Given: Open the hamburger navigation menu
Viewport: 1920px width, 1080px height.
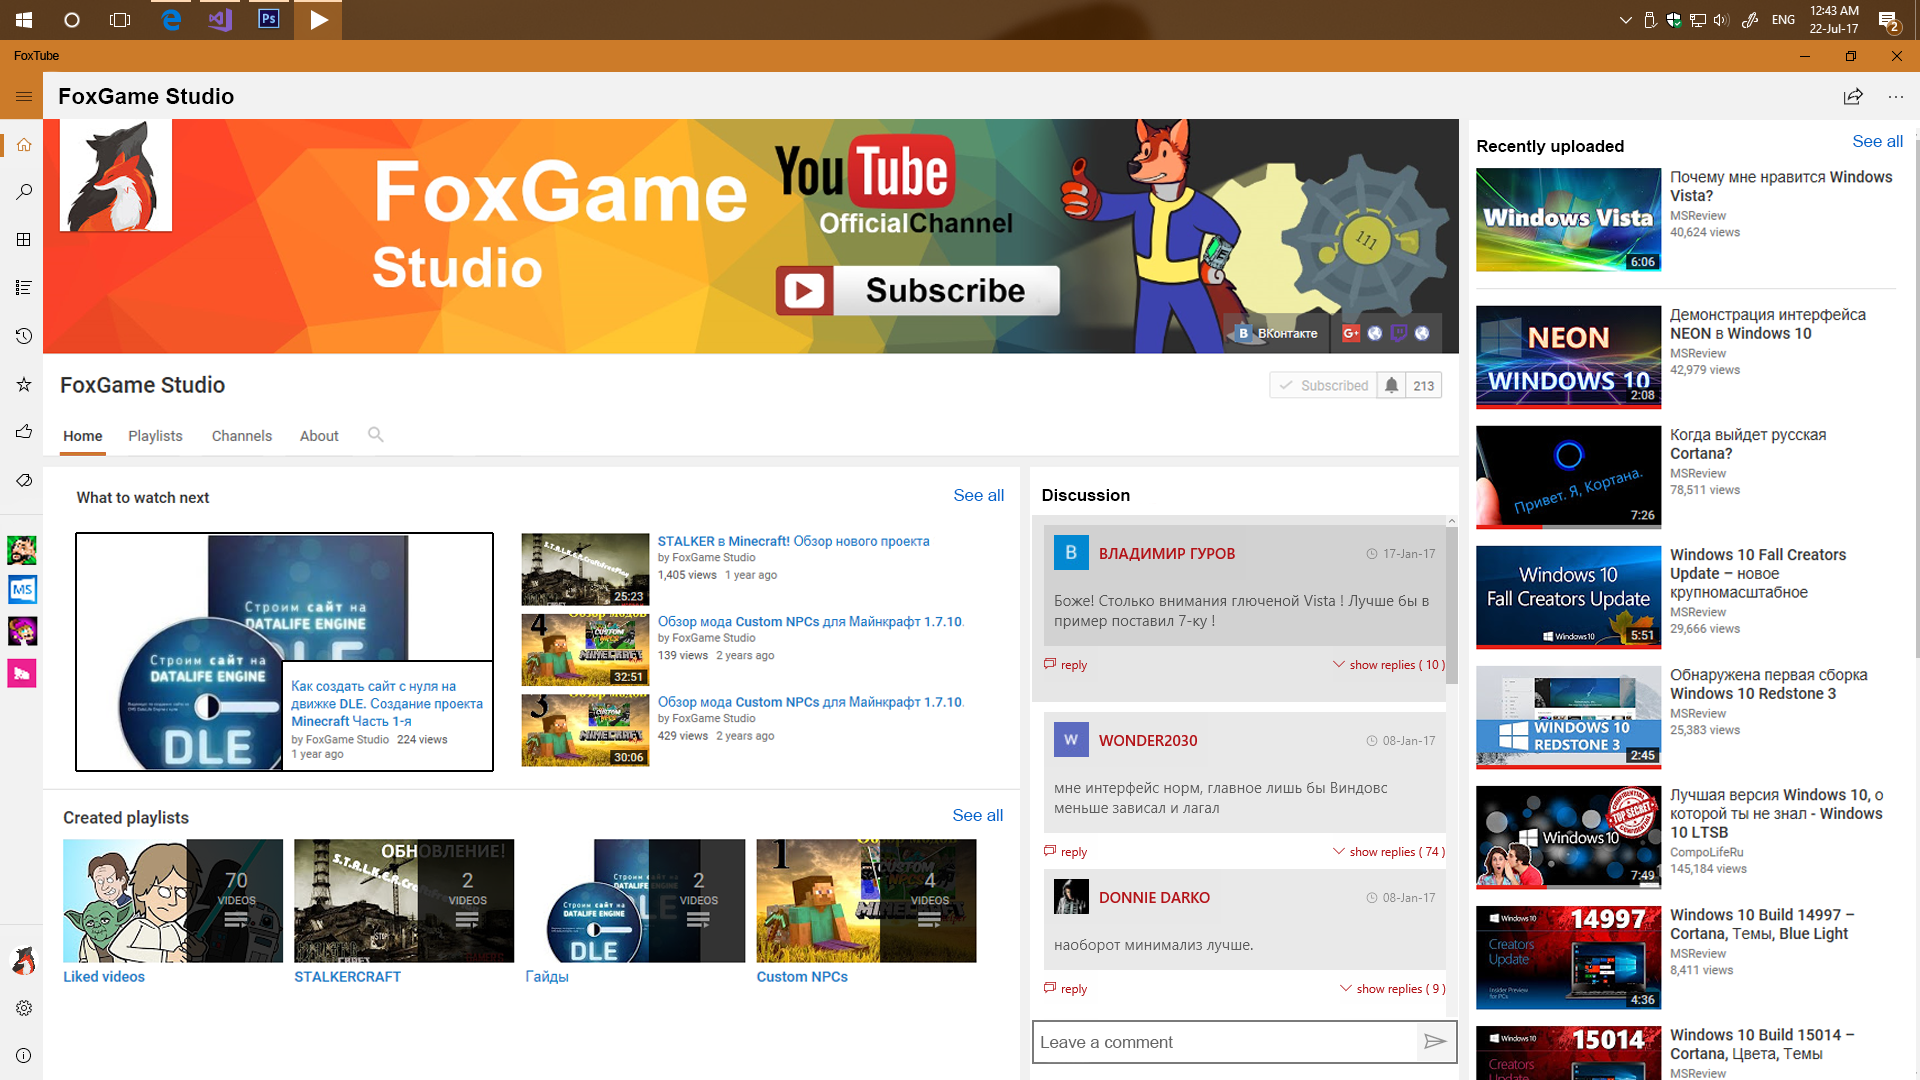Looking at the screenshot, I should pos(23,96).
